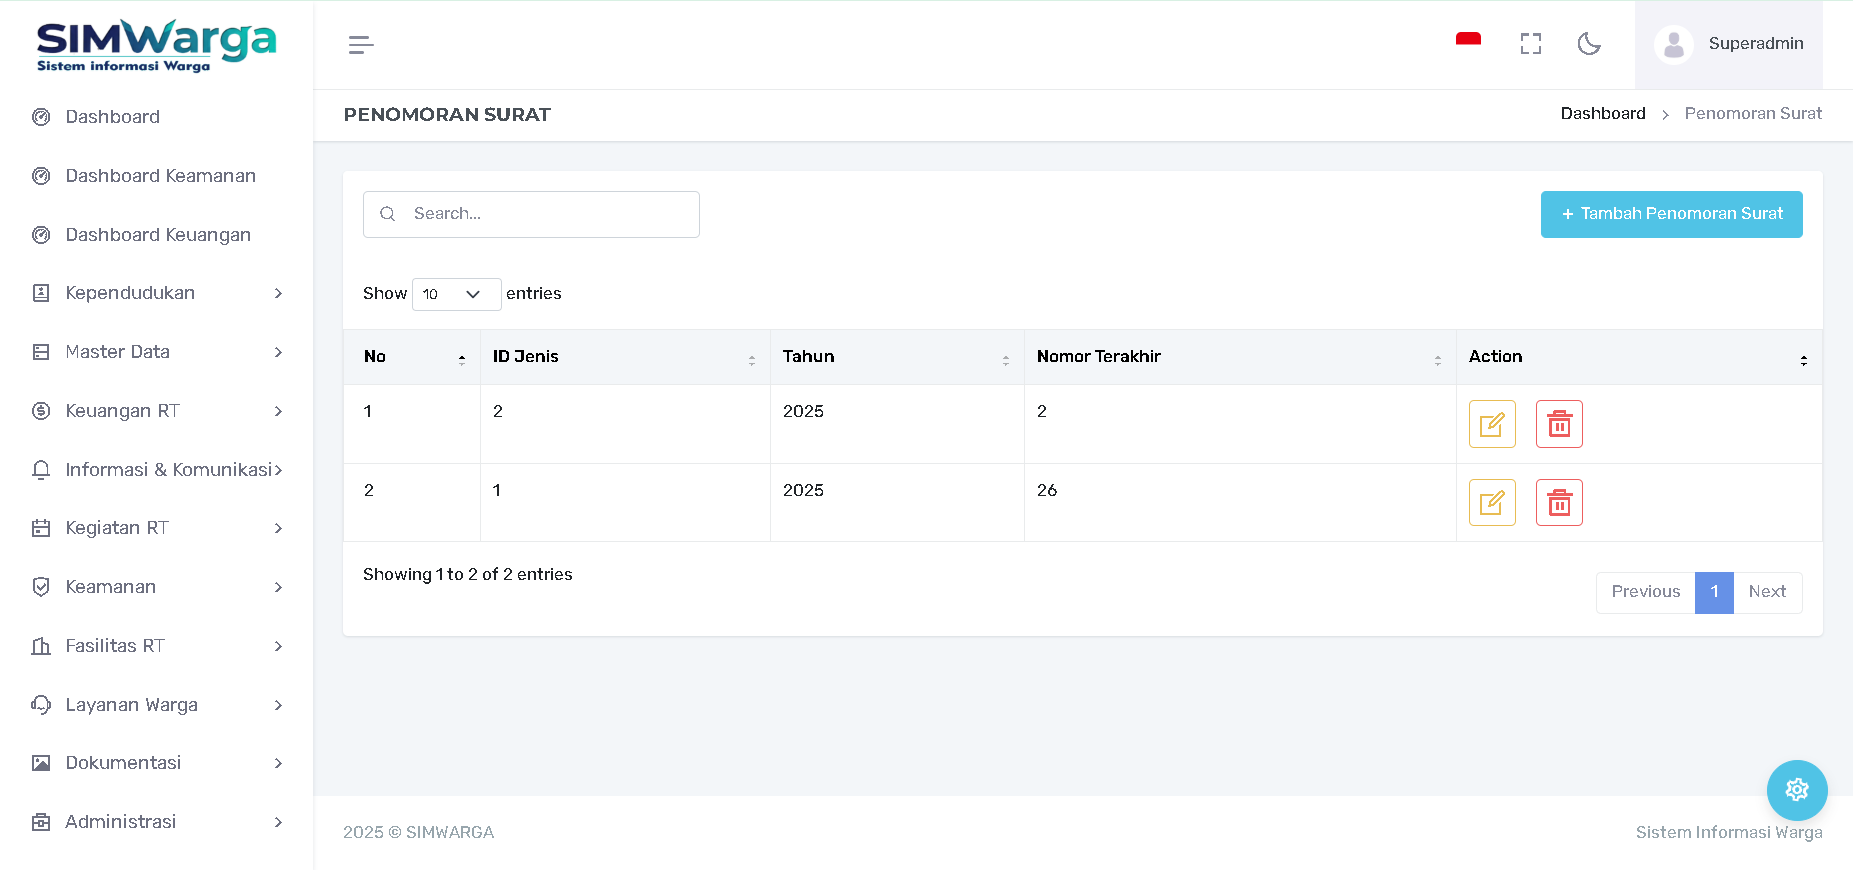Sort table by Tahun column

pos(896,357)
